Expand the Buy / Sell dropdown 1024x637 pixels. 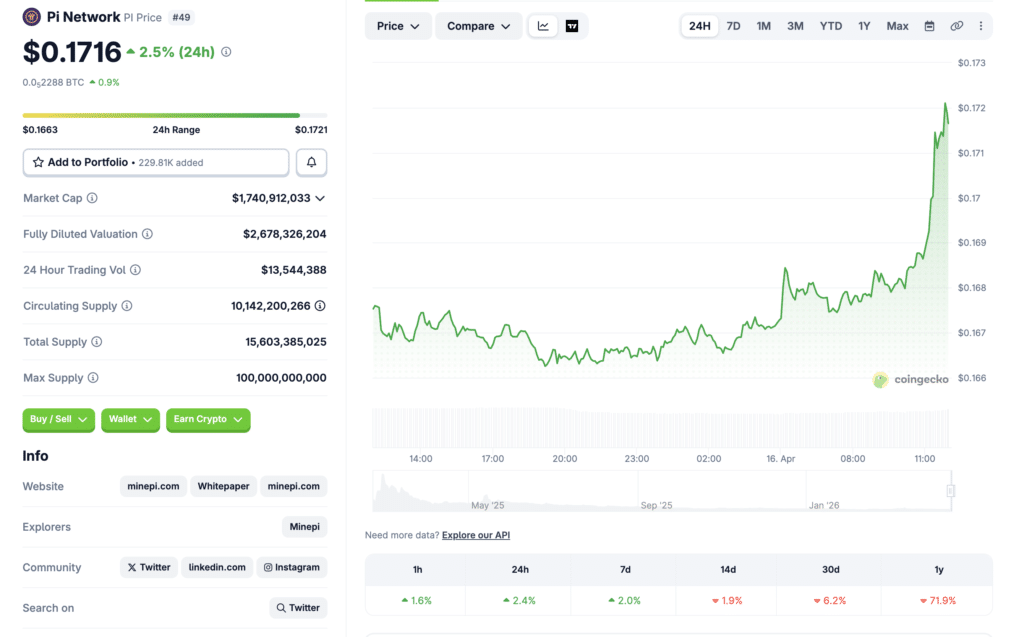pos(58,419)
